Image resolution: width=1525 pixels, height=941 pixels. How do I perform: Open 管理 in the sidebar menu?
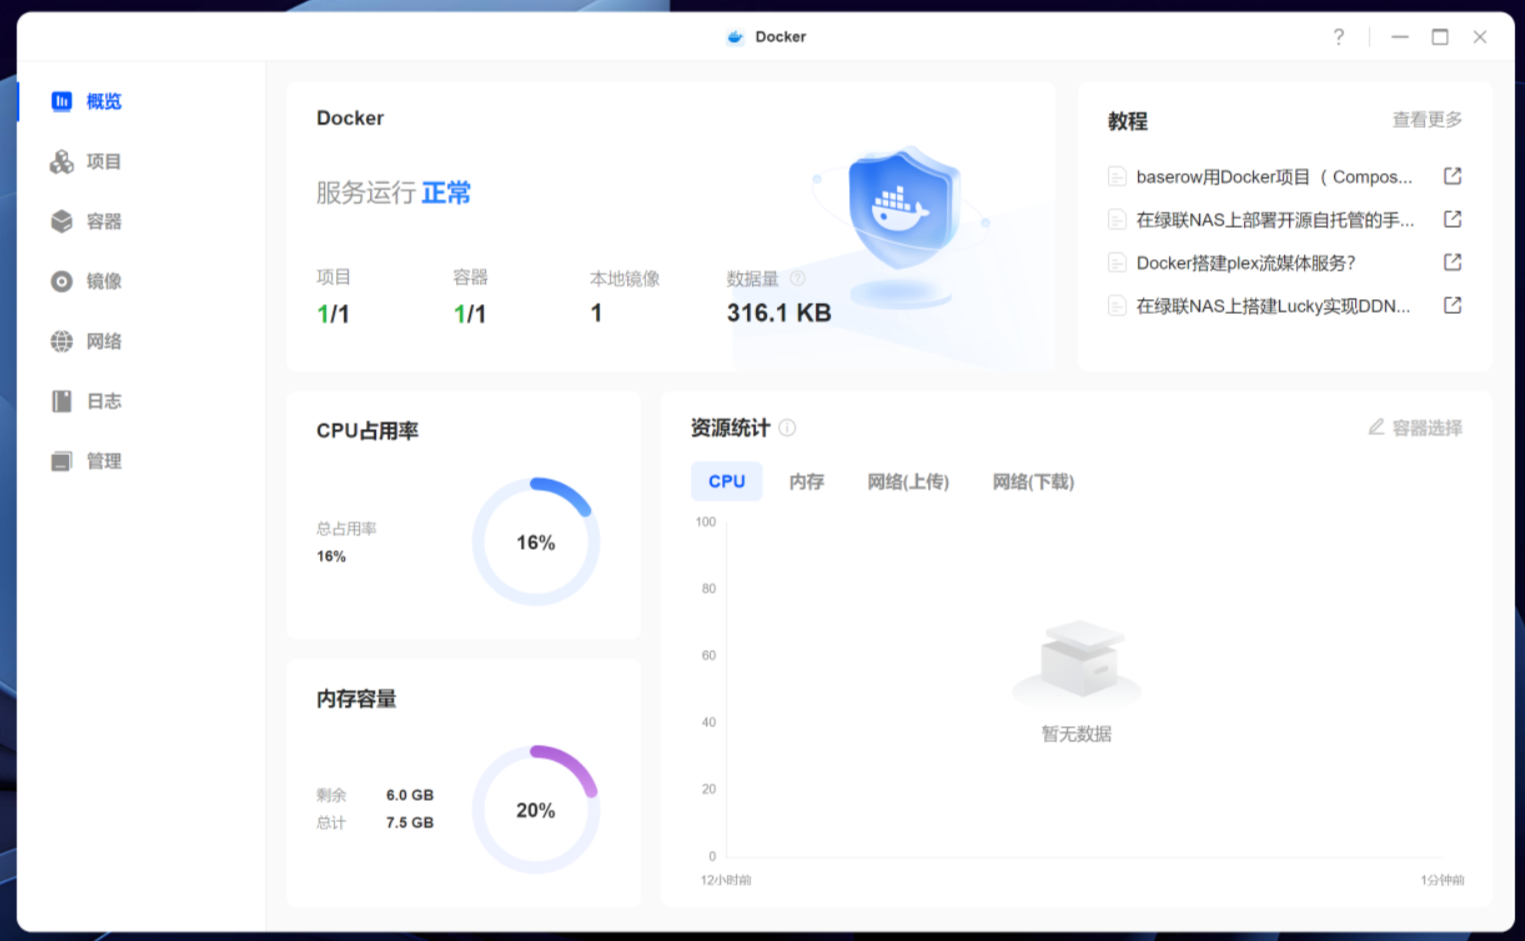click(104, 461)
